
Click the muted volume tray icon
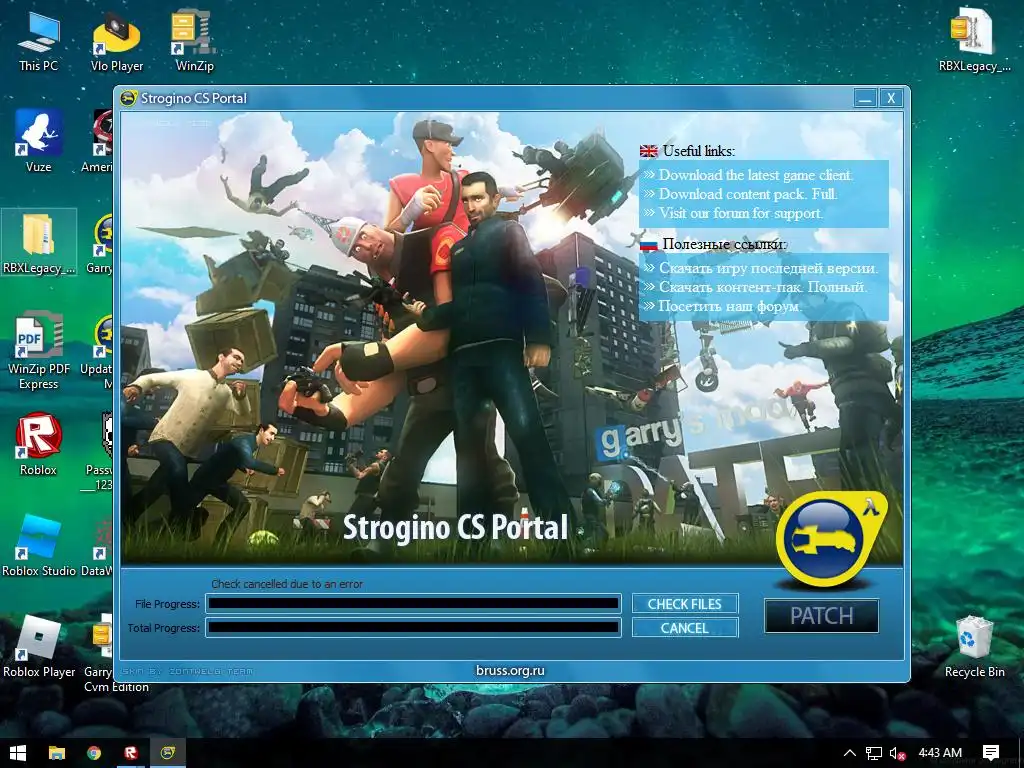[897, 753]
